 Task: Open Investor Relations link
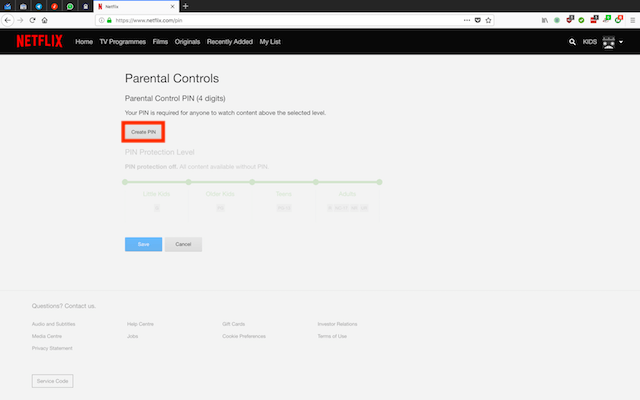(x=337, y=324)
